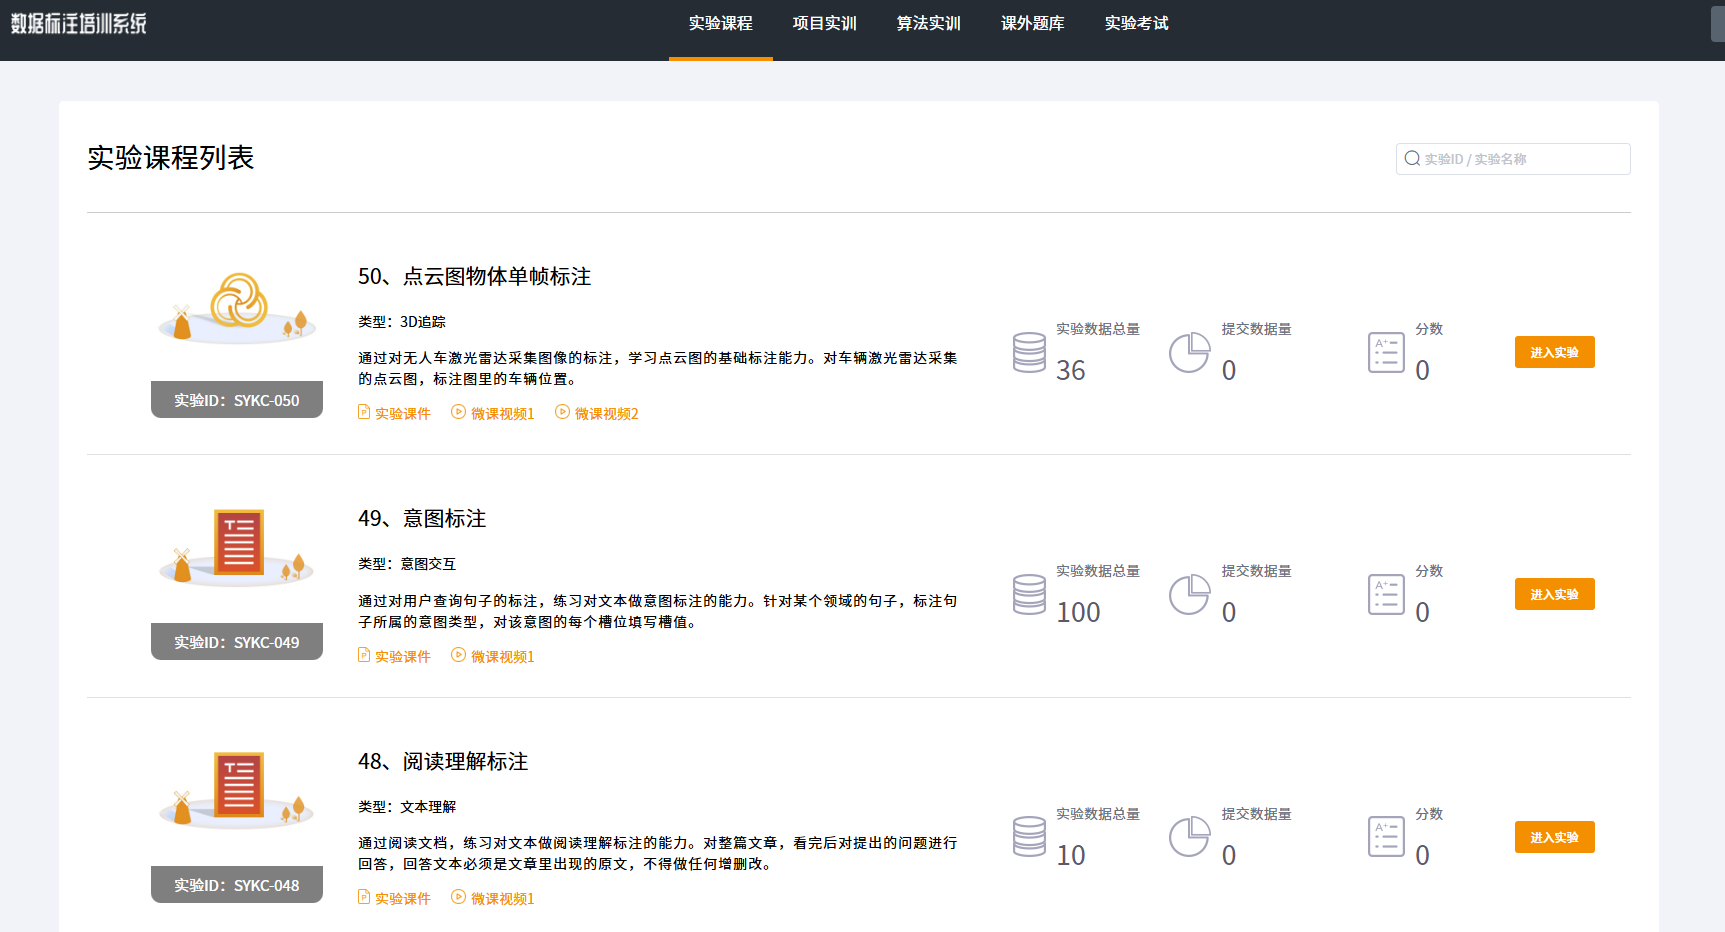Open the 实验课程 tab

click(x=720, y=24)
